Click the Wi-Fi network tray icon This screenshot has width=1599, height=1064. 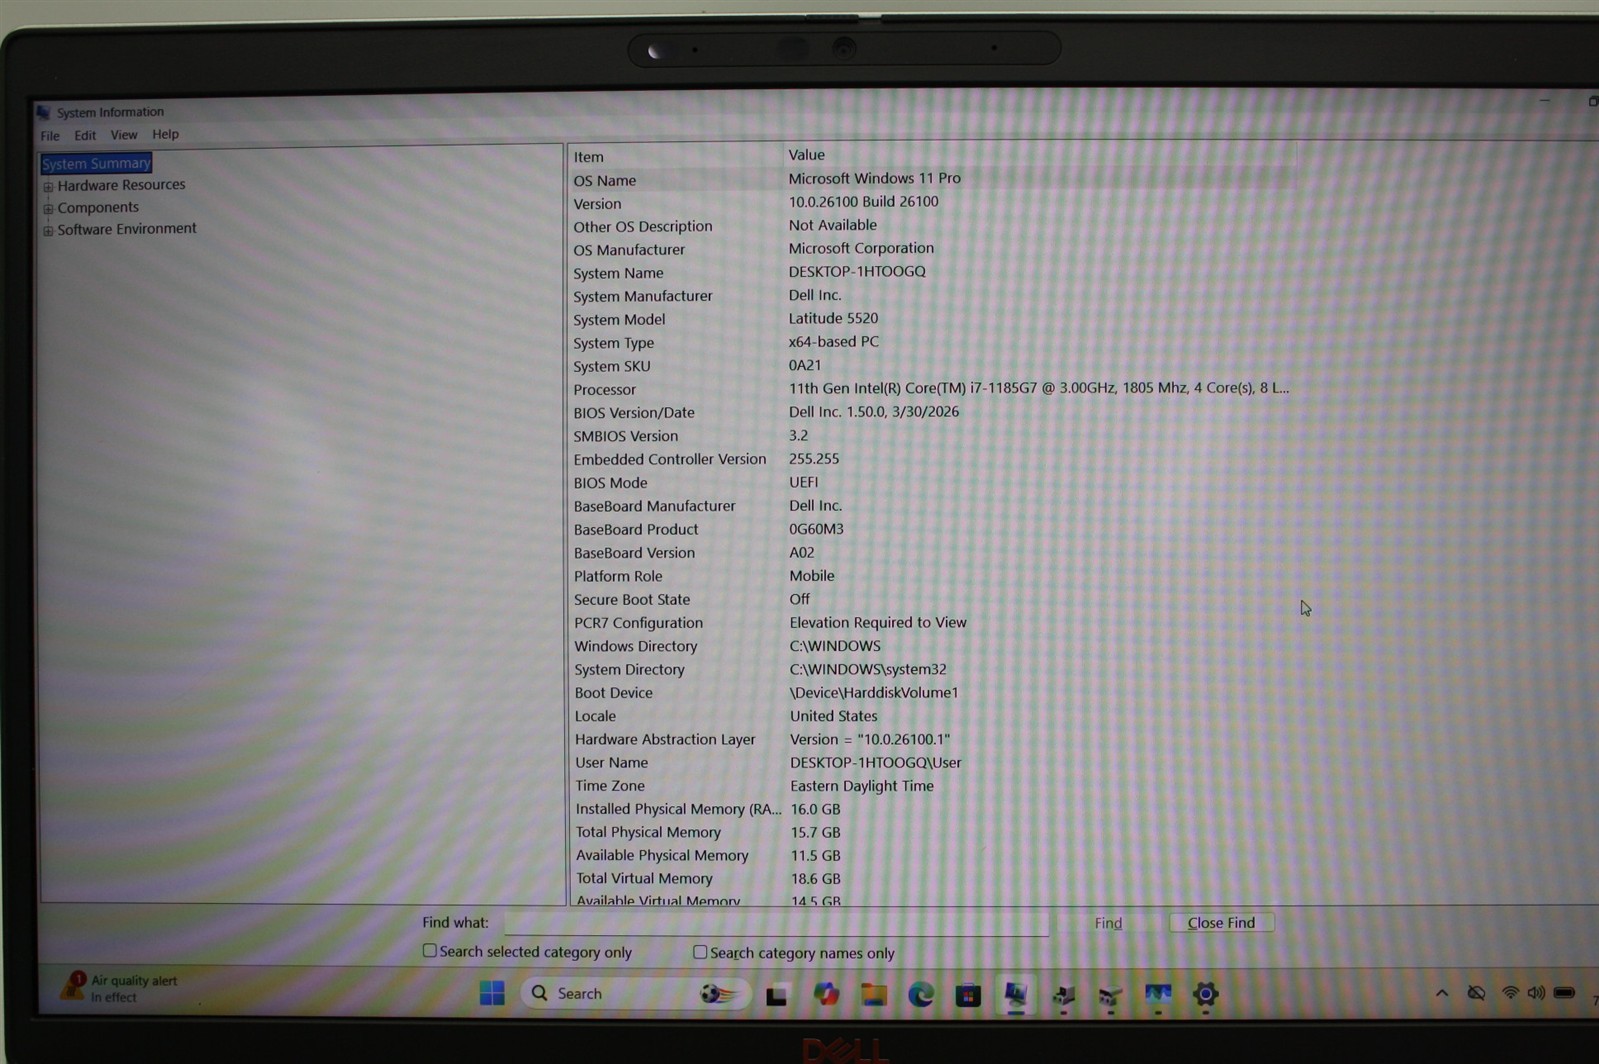(1510, 993)
